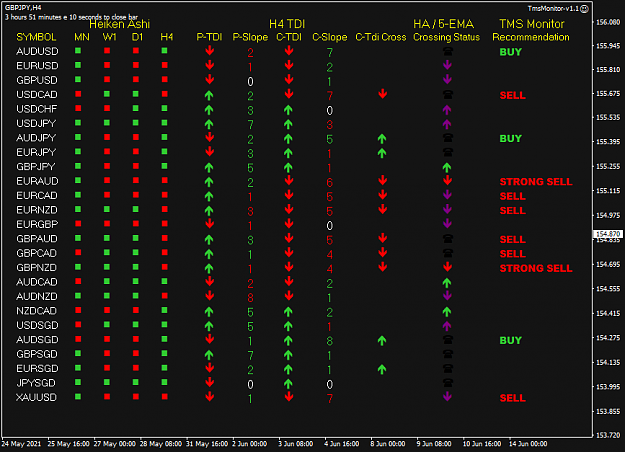Click the AUDSGD C-Tdi Cross green arrow
This screenshot has height=452, width=625.
click(x=382, y=340)
